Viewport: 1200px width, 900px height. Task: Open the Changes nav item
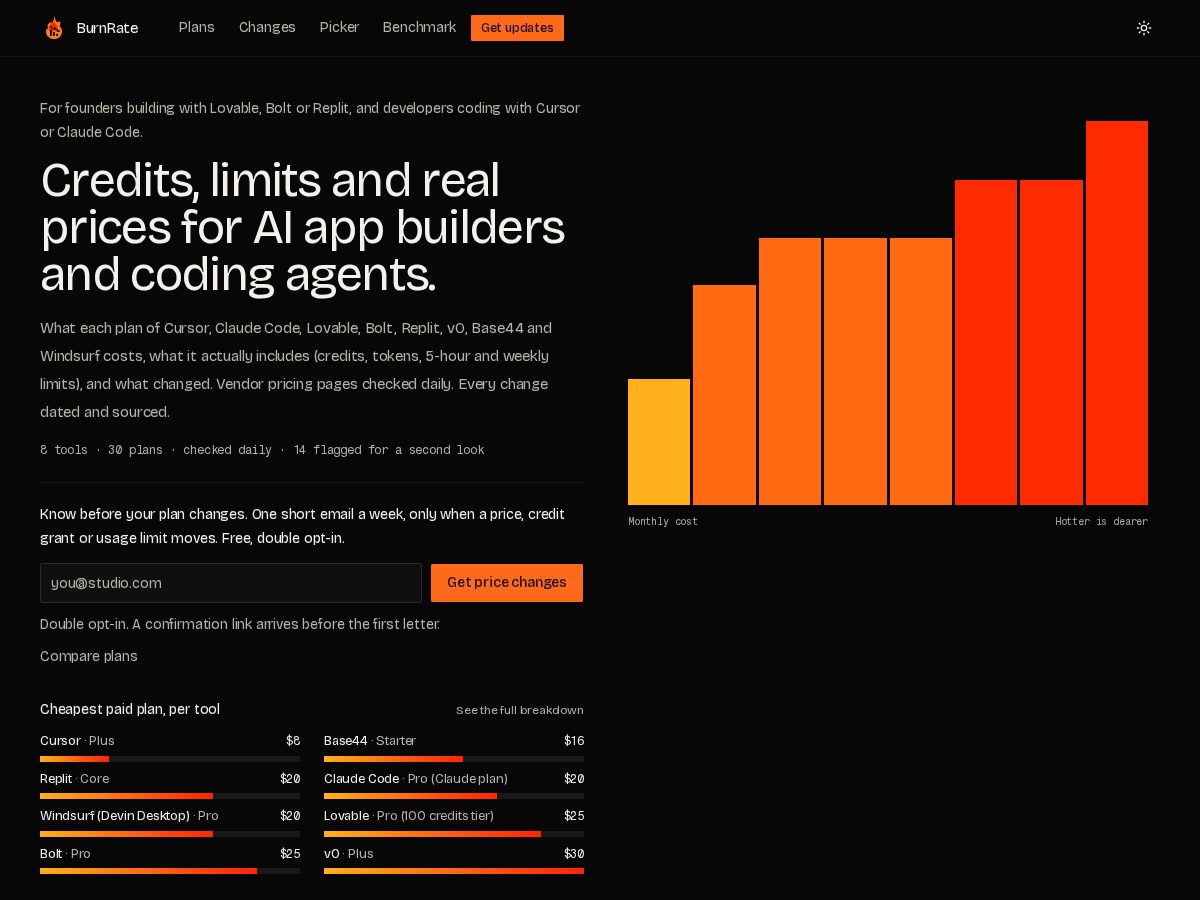click(267, 27)
